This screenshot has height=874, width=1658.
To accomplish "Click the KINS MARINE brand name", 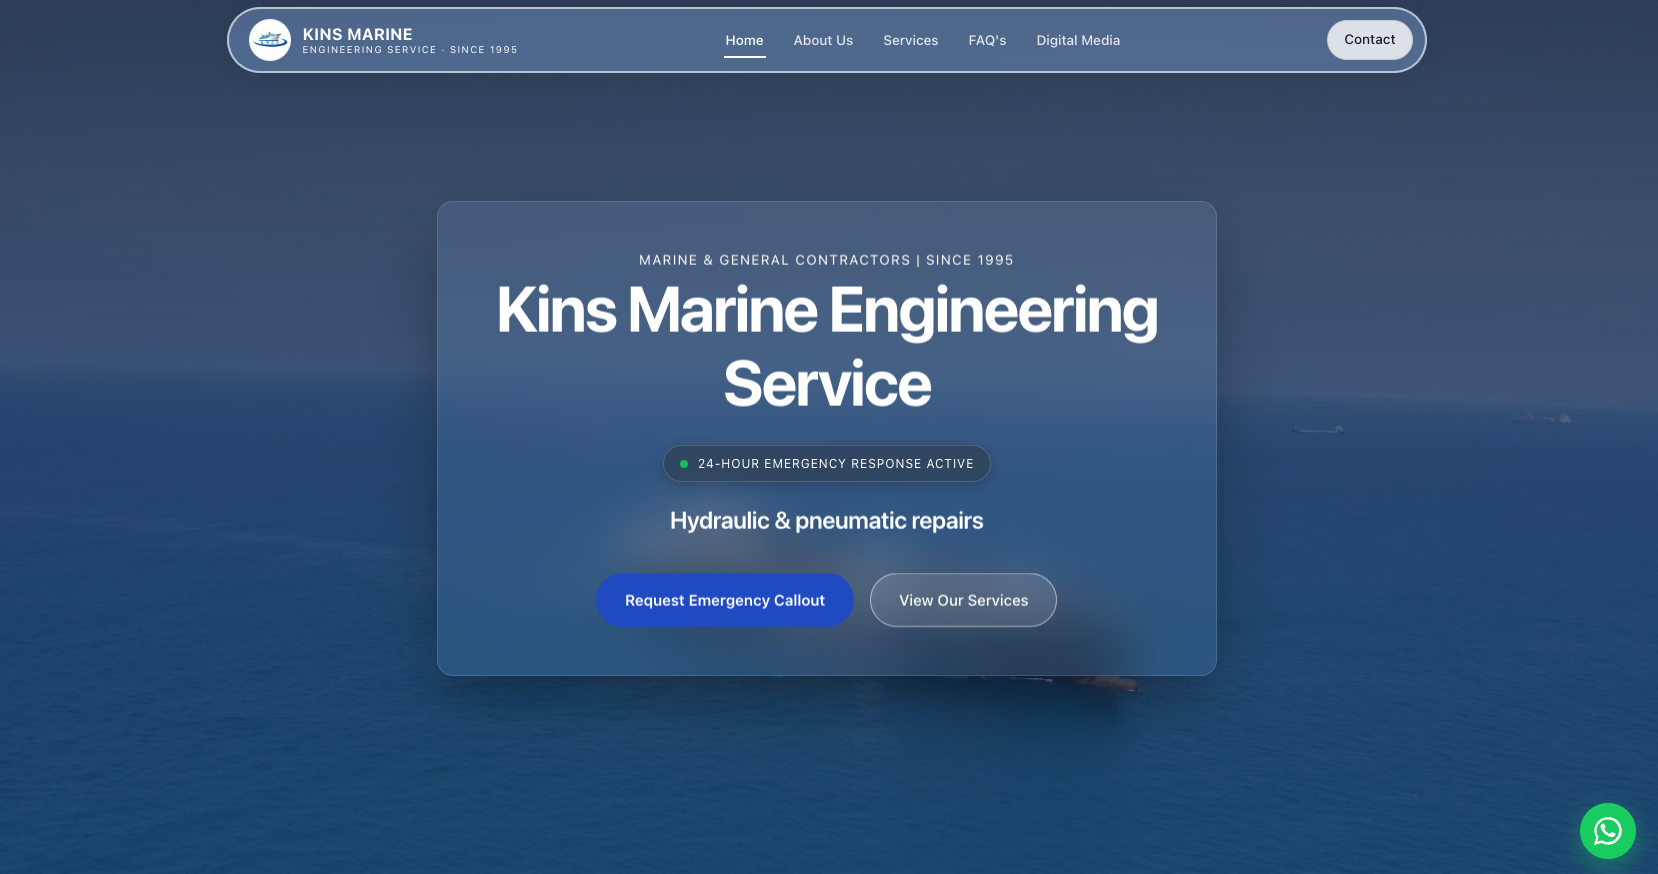I will [x=357, y=34].
